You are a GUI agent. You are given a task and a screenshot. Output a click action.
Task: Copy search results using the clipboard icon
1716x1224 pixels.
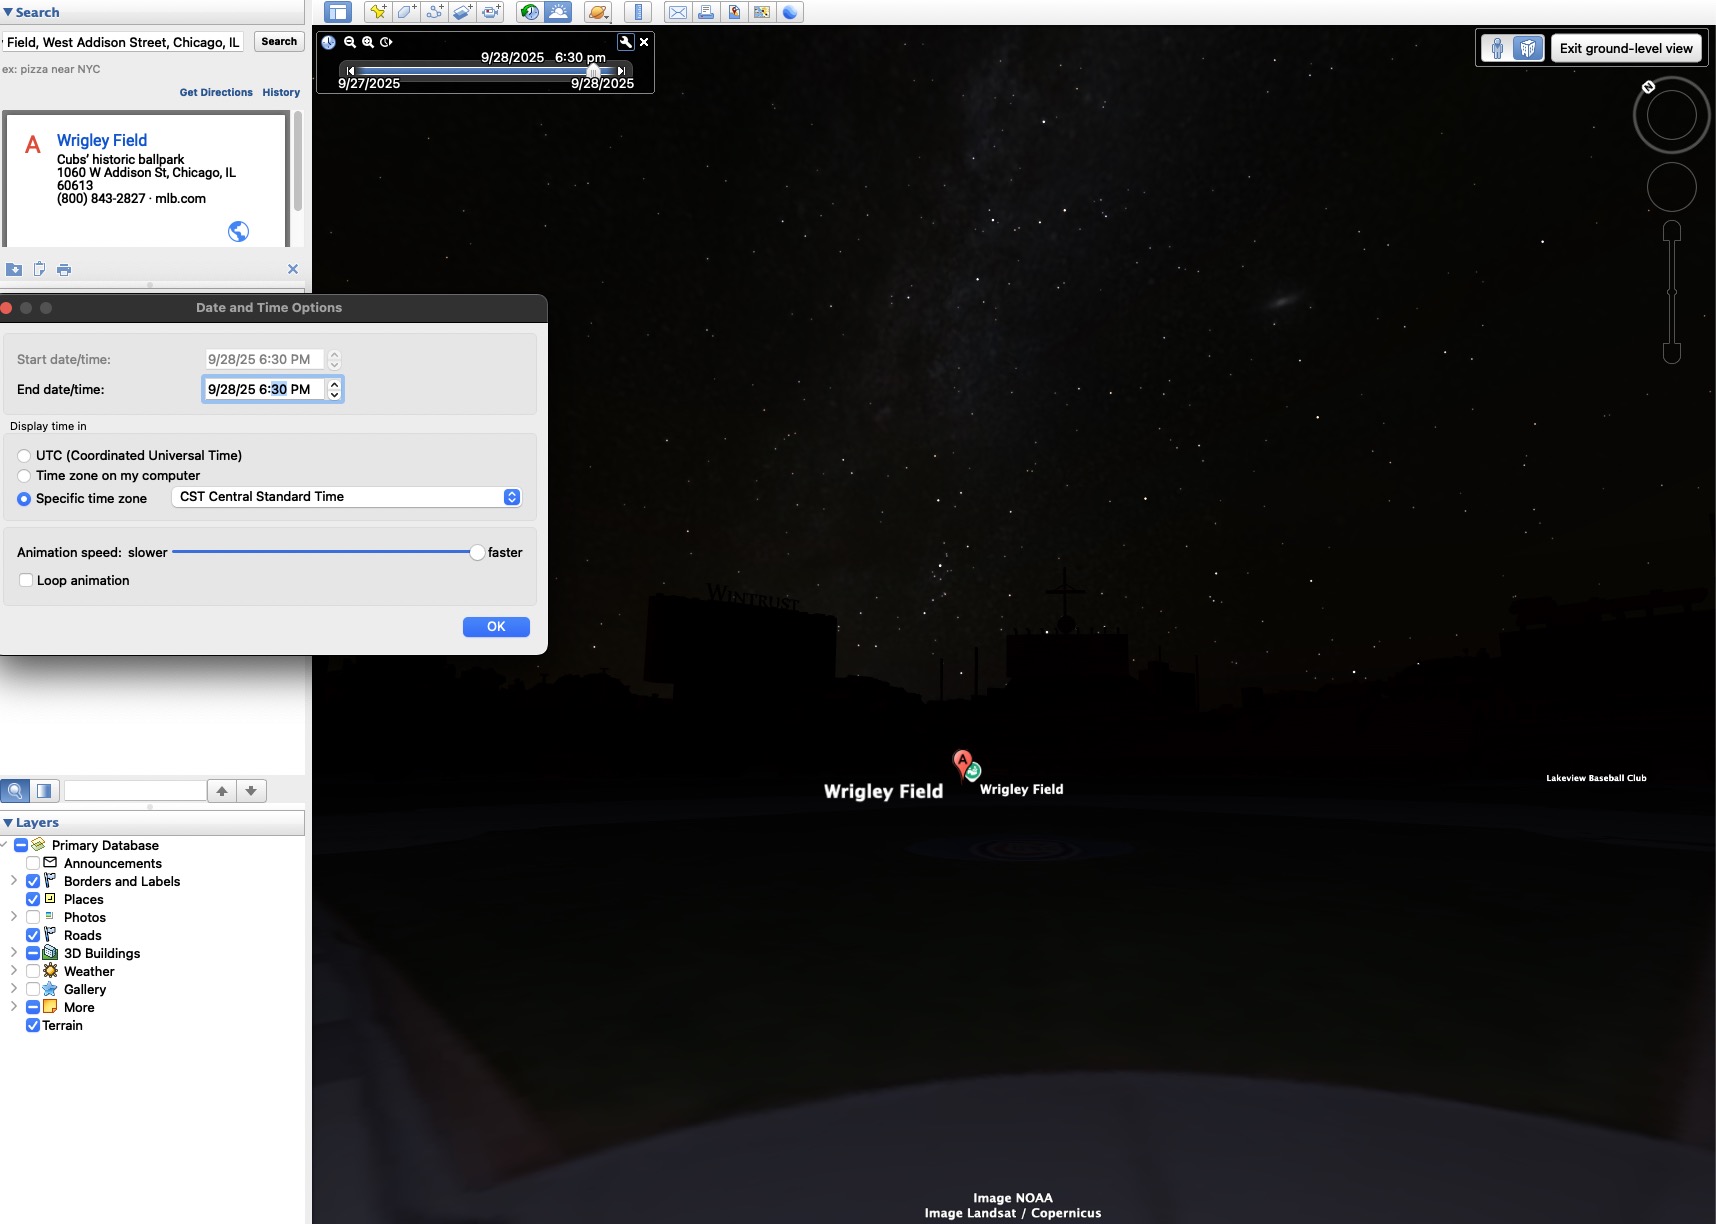tap(39, 269)
